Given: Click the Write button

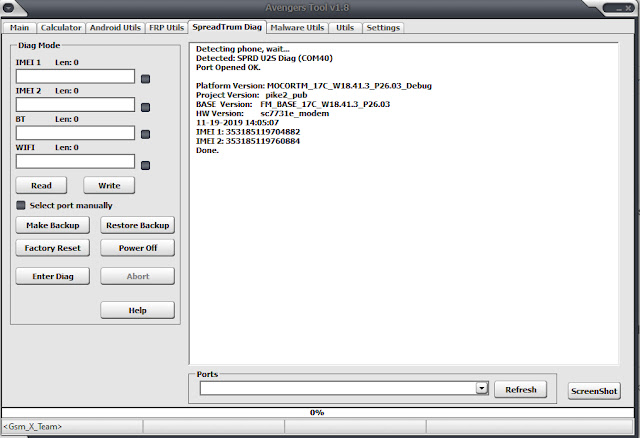Looking at the screenshot, I should (x=109, y=185).
